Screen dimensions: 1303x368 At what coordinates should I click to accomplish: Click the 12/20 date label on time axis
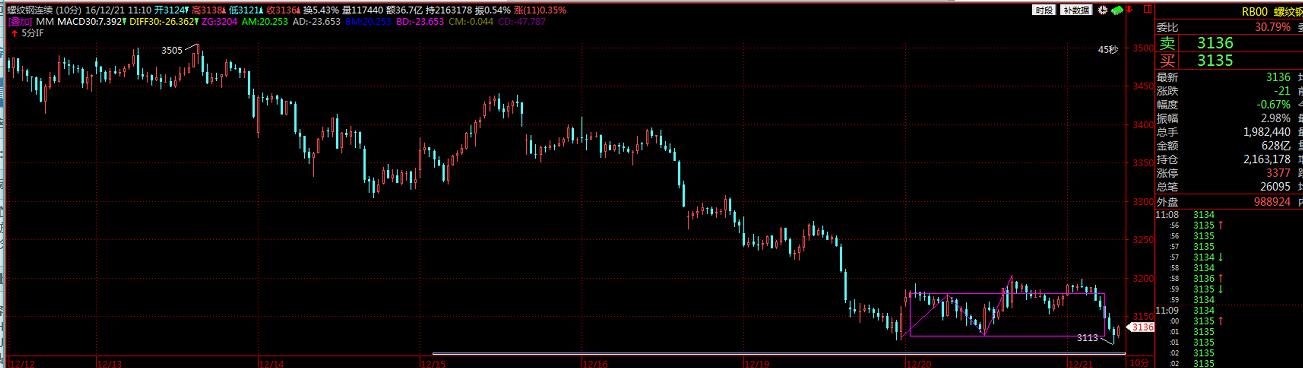[919, 362]
